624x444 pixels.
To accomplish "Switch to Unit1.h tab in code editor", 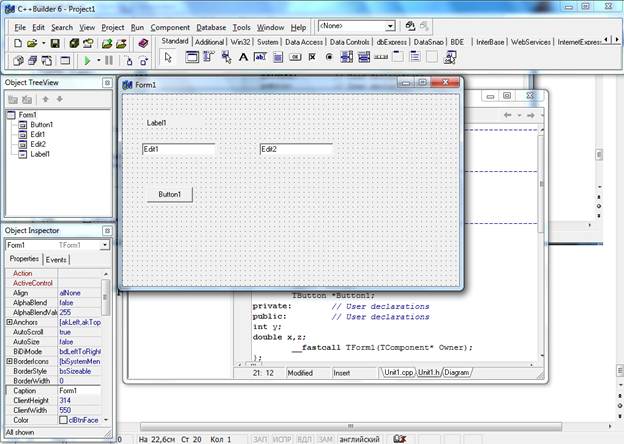I will (x=429, y=372).
